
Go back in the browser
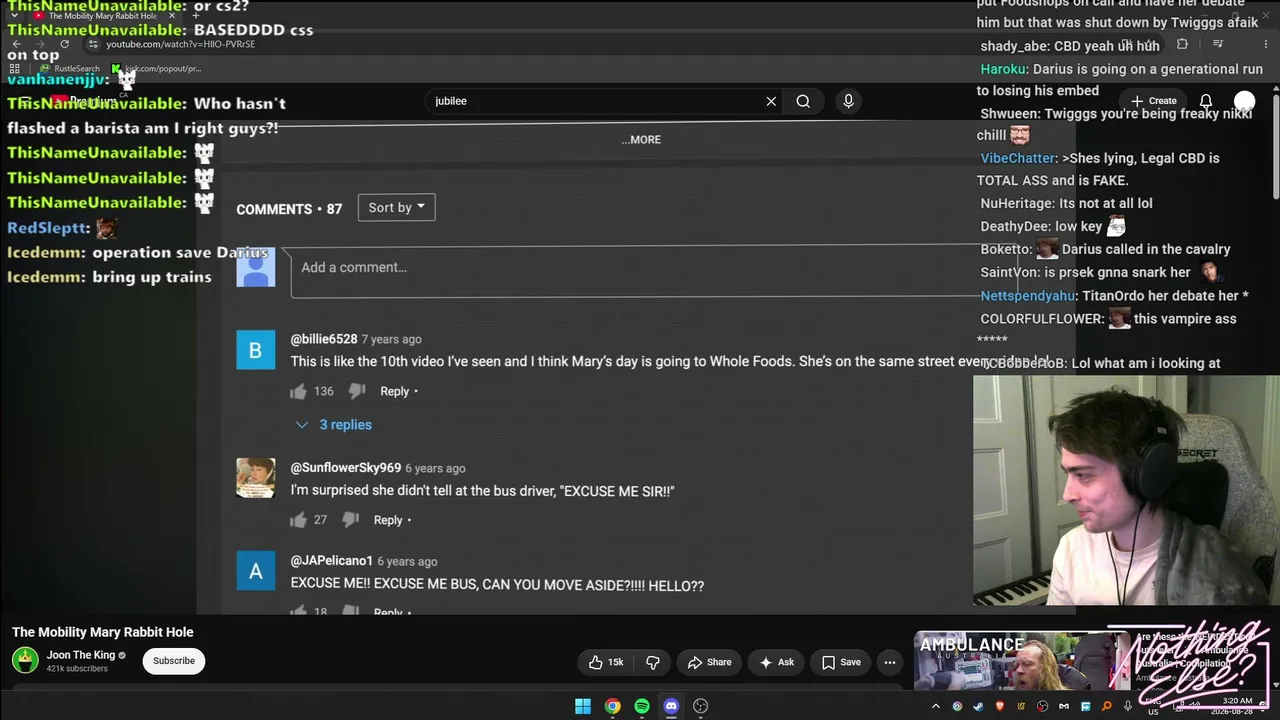tap(16, 44)
